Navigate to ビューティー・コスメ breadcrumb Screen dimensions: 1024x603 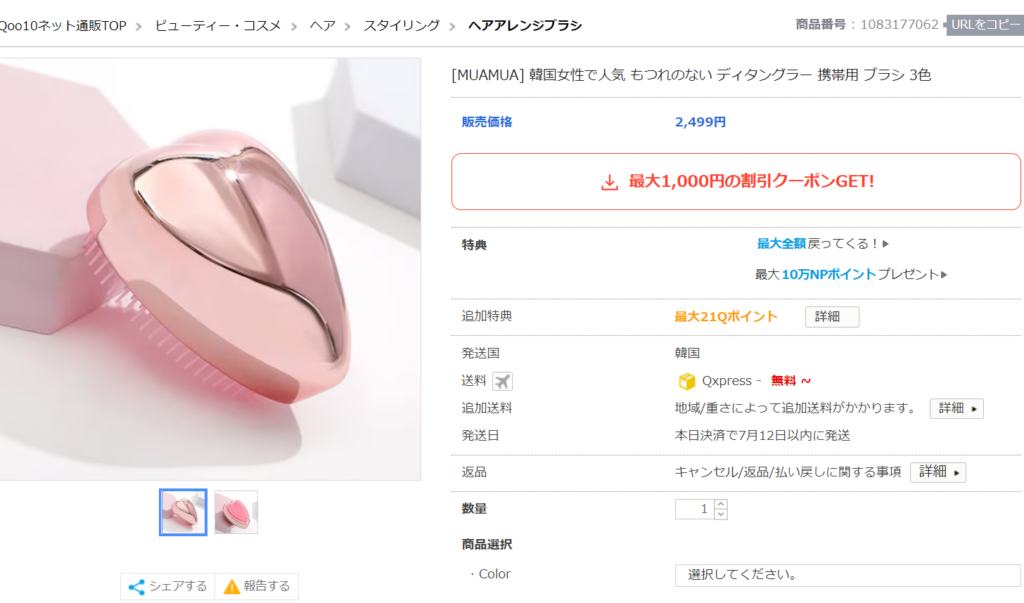coord(218,25)
